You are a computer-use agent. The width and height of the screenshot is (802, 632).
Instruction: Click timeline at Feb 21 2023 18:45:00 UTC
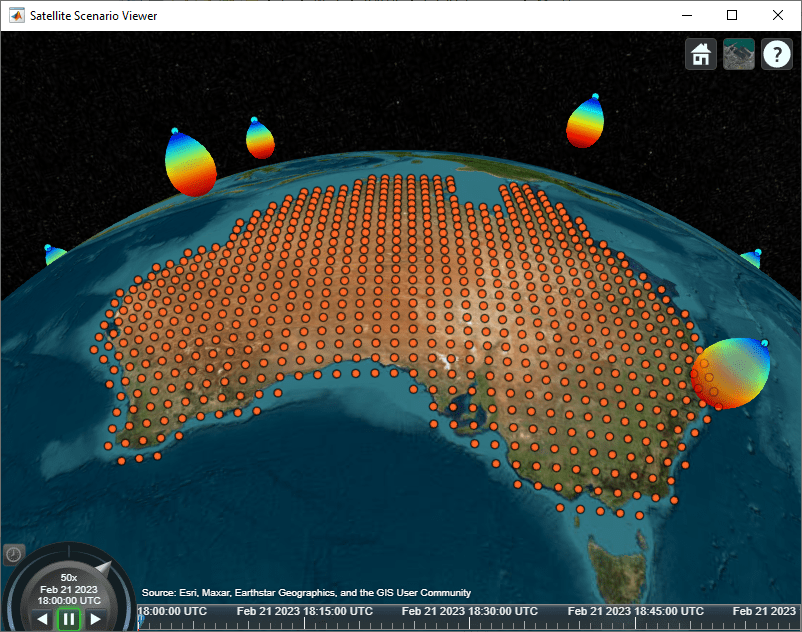tap(636, 612)
